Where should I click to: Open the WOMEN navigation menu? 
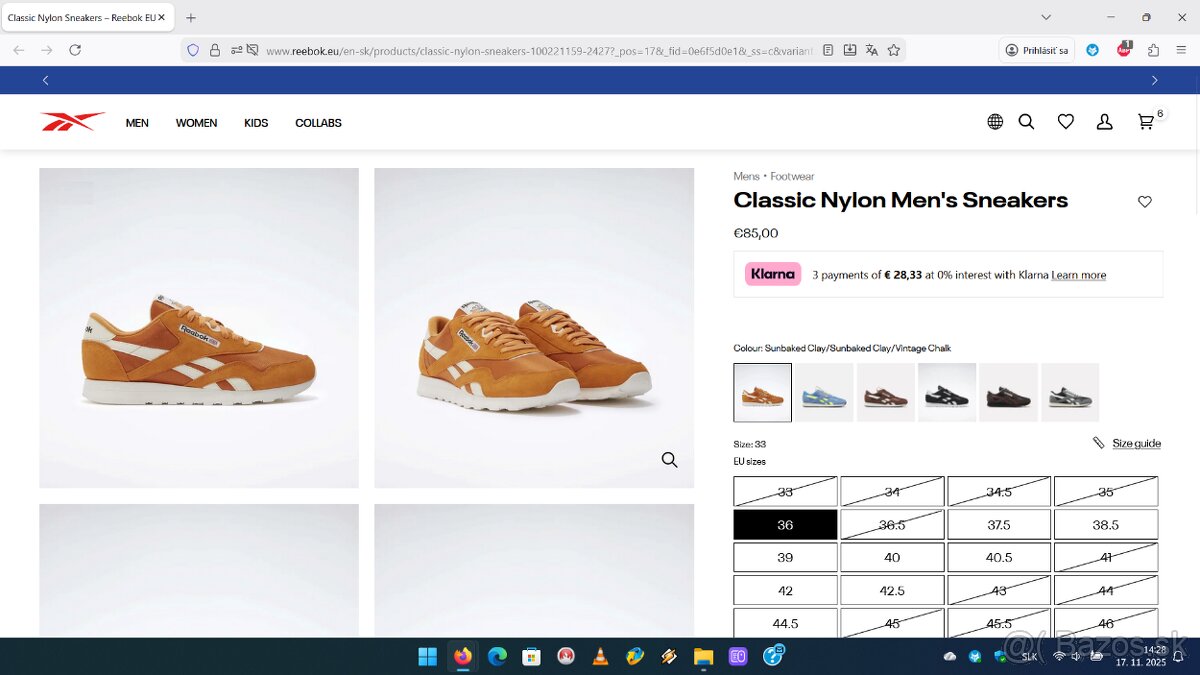[x=196, y=122]
